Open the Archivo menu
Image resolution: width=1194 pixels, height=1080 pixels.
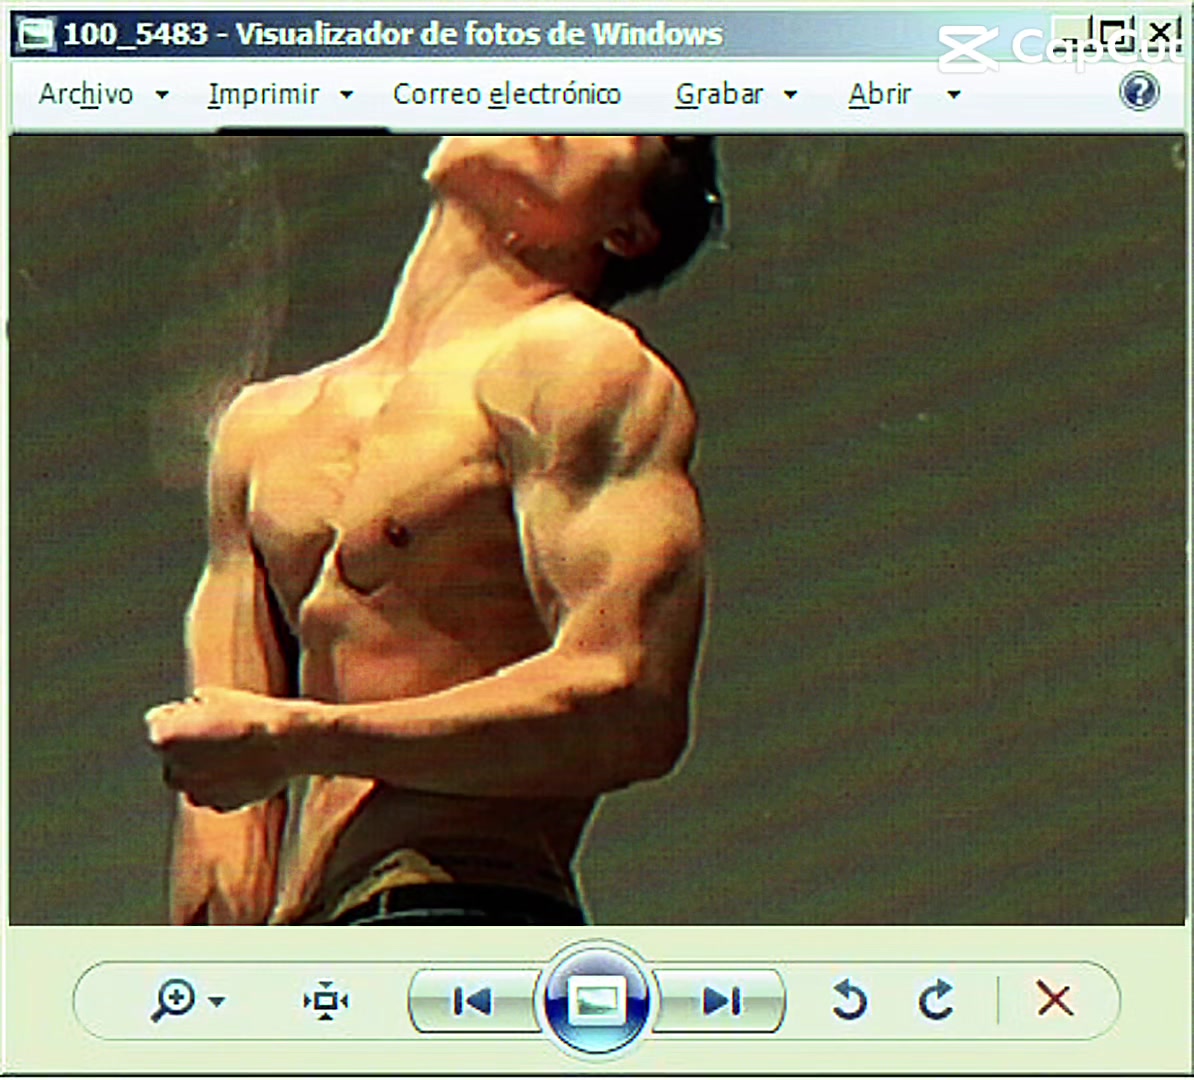click(86, 94)
